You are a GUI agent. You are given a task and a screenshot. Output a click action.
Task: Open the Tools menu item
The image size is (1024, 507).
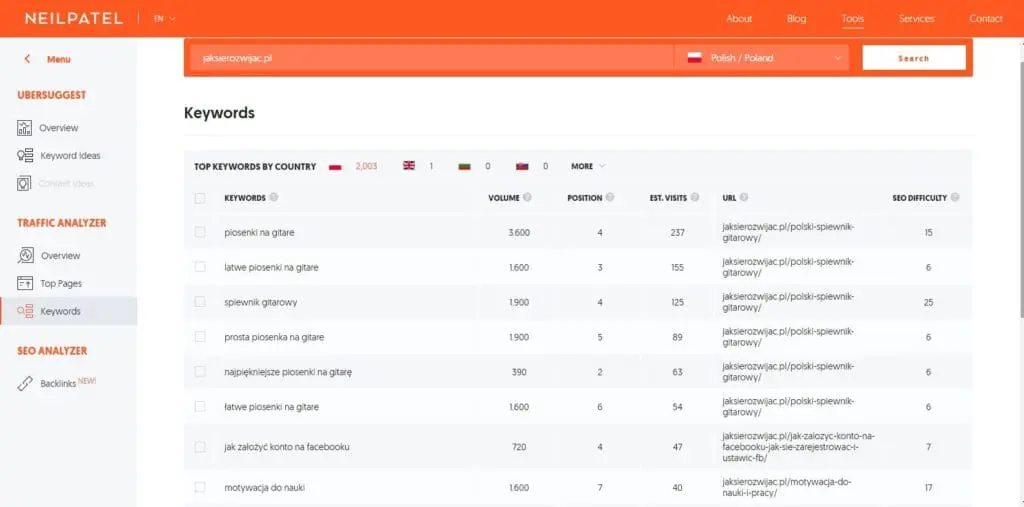coord(852,19)
